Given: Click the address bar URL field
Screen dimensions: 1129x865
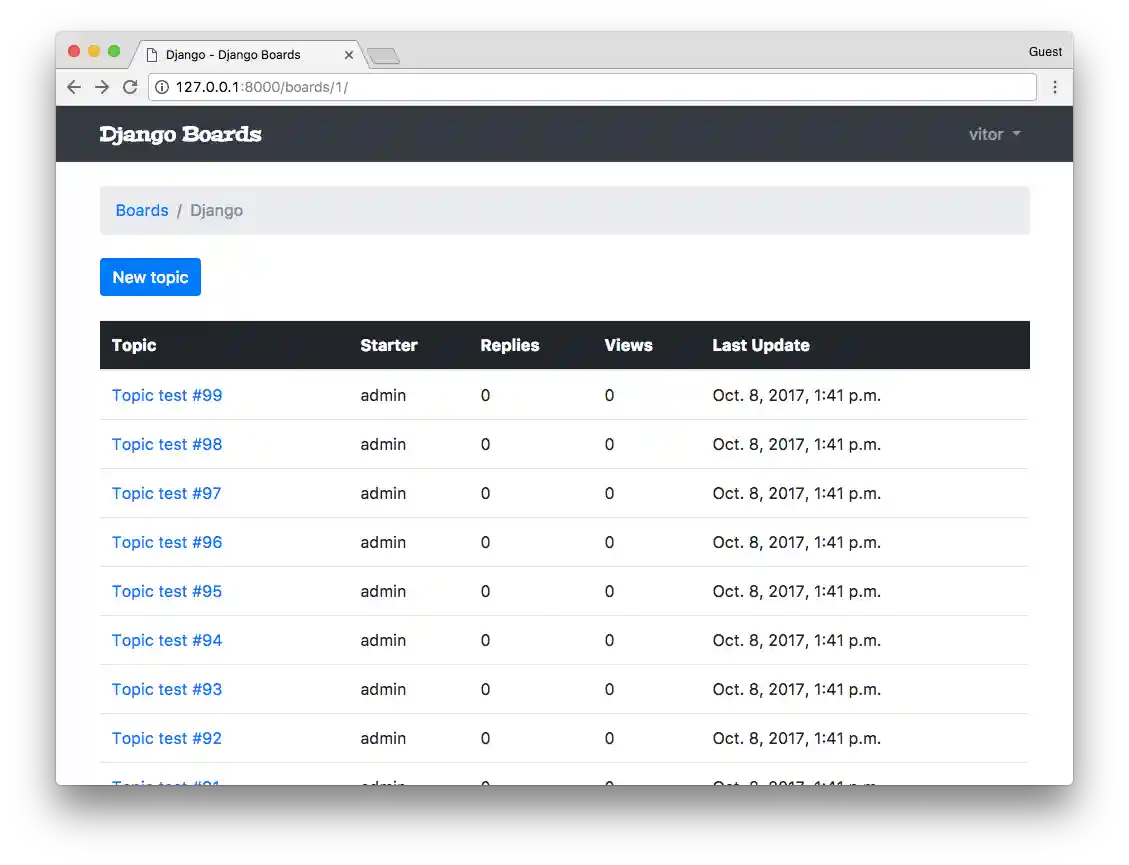Looking at the screenshot, I should point(600,87).
